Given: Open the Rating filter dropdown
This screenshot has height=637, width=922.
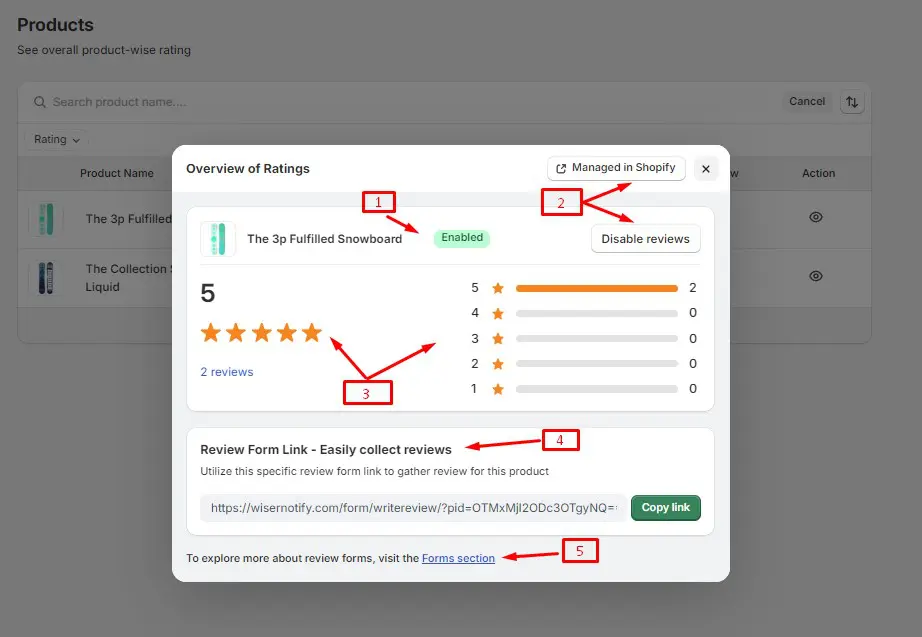Looking at the screenshot, I should coord(56,140).
